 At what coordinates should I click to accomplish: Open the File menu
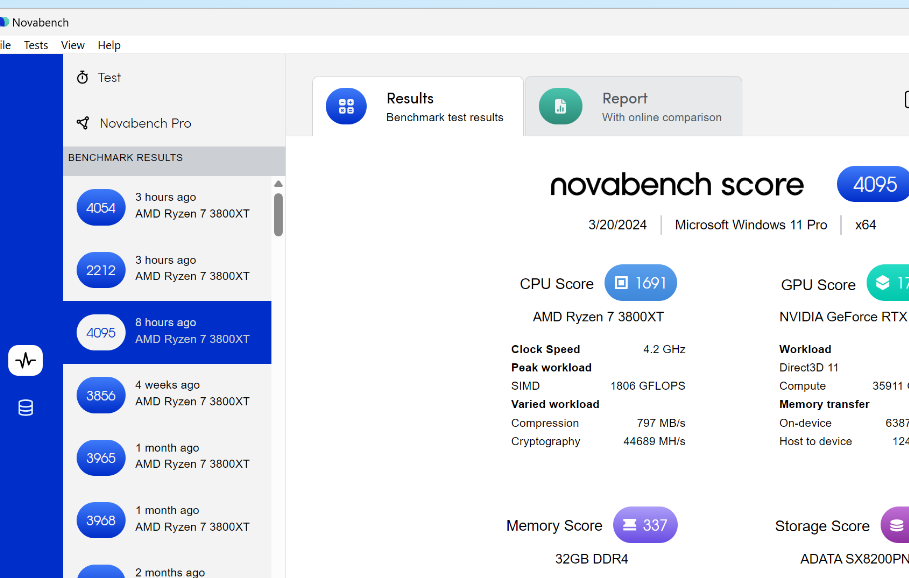tap(4, 44)
